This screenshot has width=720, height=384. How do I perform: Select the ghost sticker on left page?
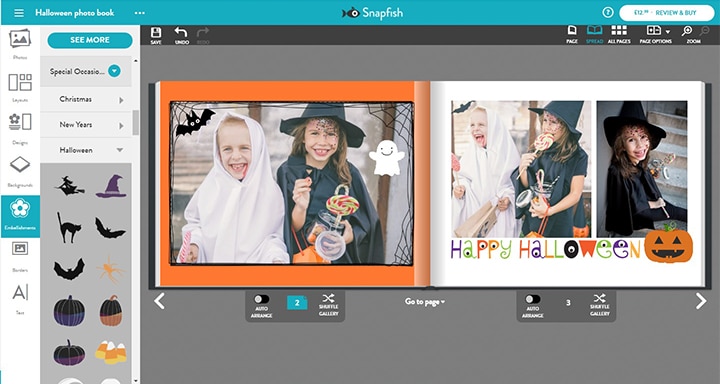coord(387,158)
